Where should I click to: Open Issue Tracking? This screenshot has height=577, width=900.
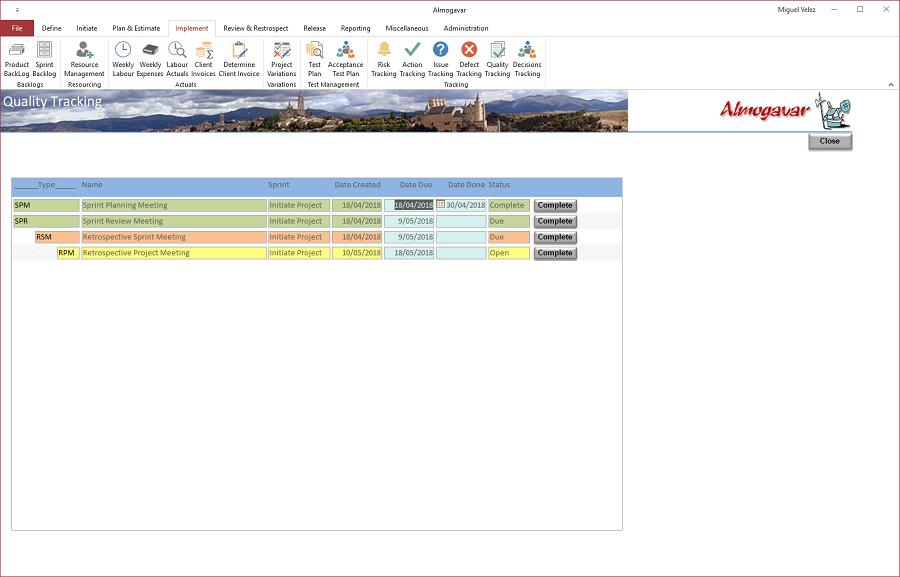tap(440, 59)
